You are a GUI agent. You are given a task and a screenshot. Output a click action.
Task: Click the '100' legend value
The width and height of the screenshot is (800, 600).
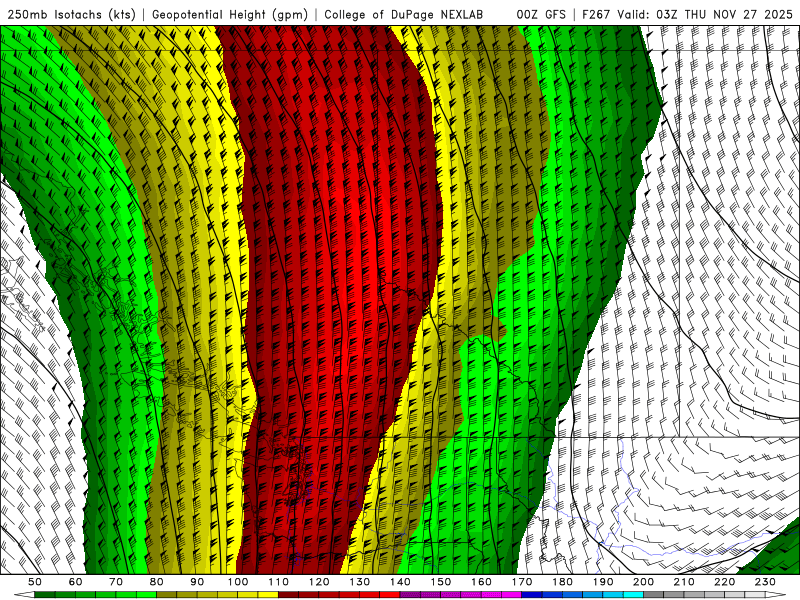[x=238, y=582]
